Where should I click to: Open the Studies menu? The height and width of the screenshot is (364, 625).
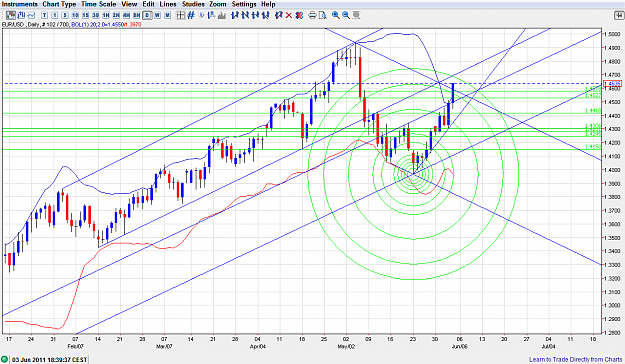(193, 4)
